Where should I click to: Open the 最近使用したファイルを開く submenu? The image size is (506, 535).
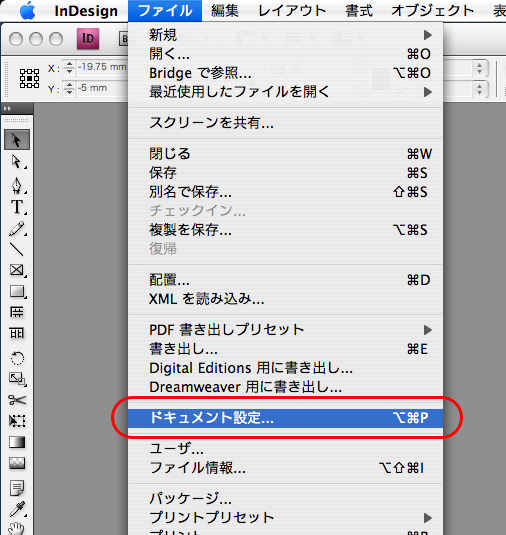[286, 92]
